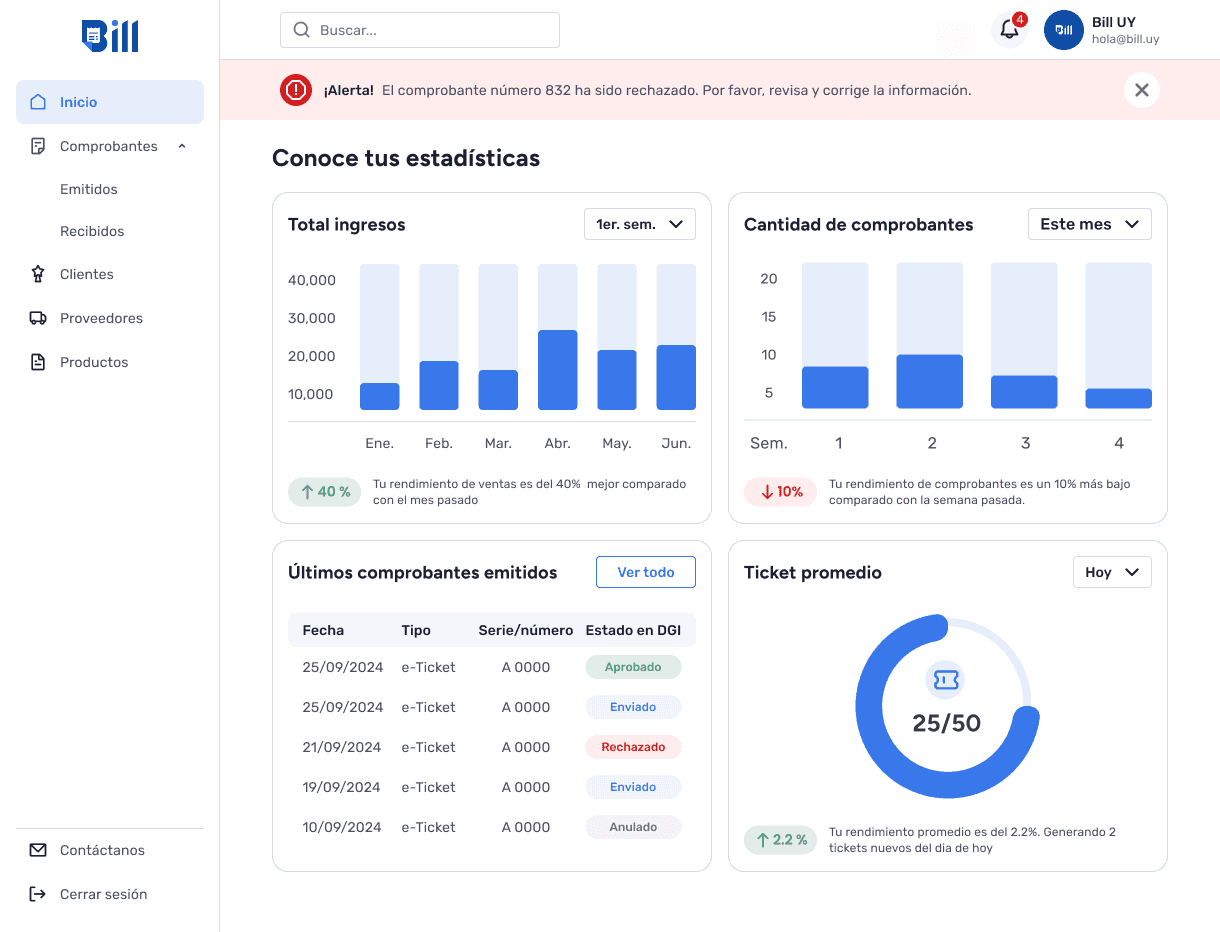Click Enviado badge in 19/09/2024 row

point(633,787)
